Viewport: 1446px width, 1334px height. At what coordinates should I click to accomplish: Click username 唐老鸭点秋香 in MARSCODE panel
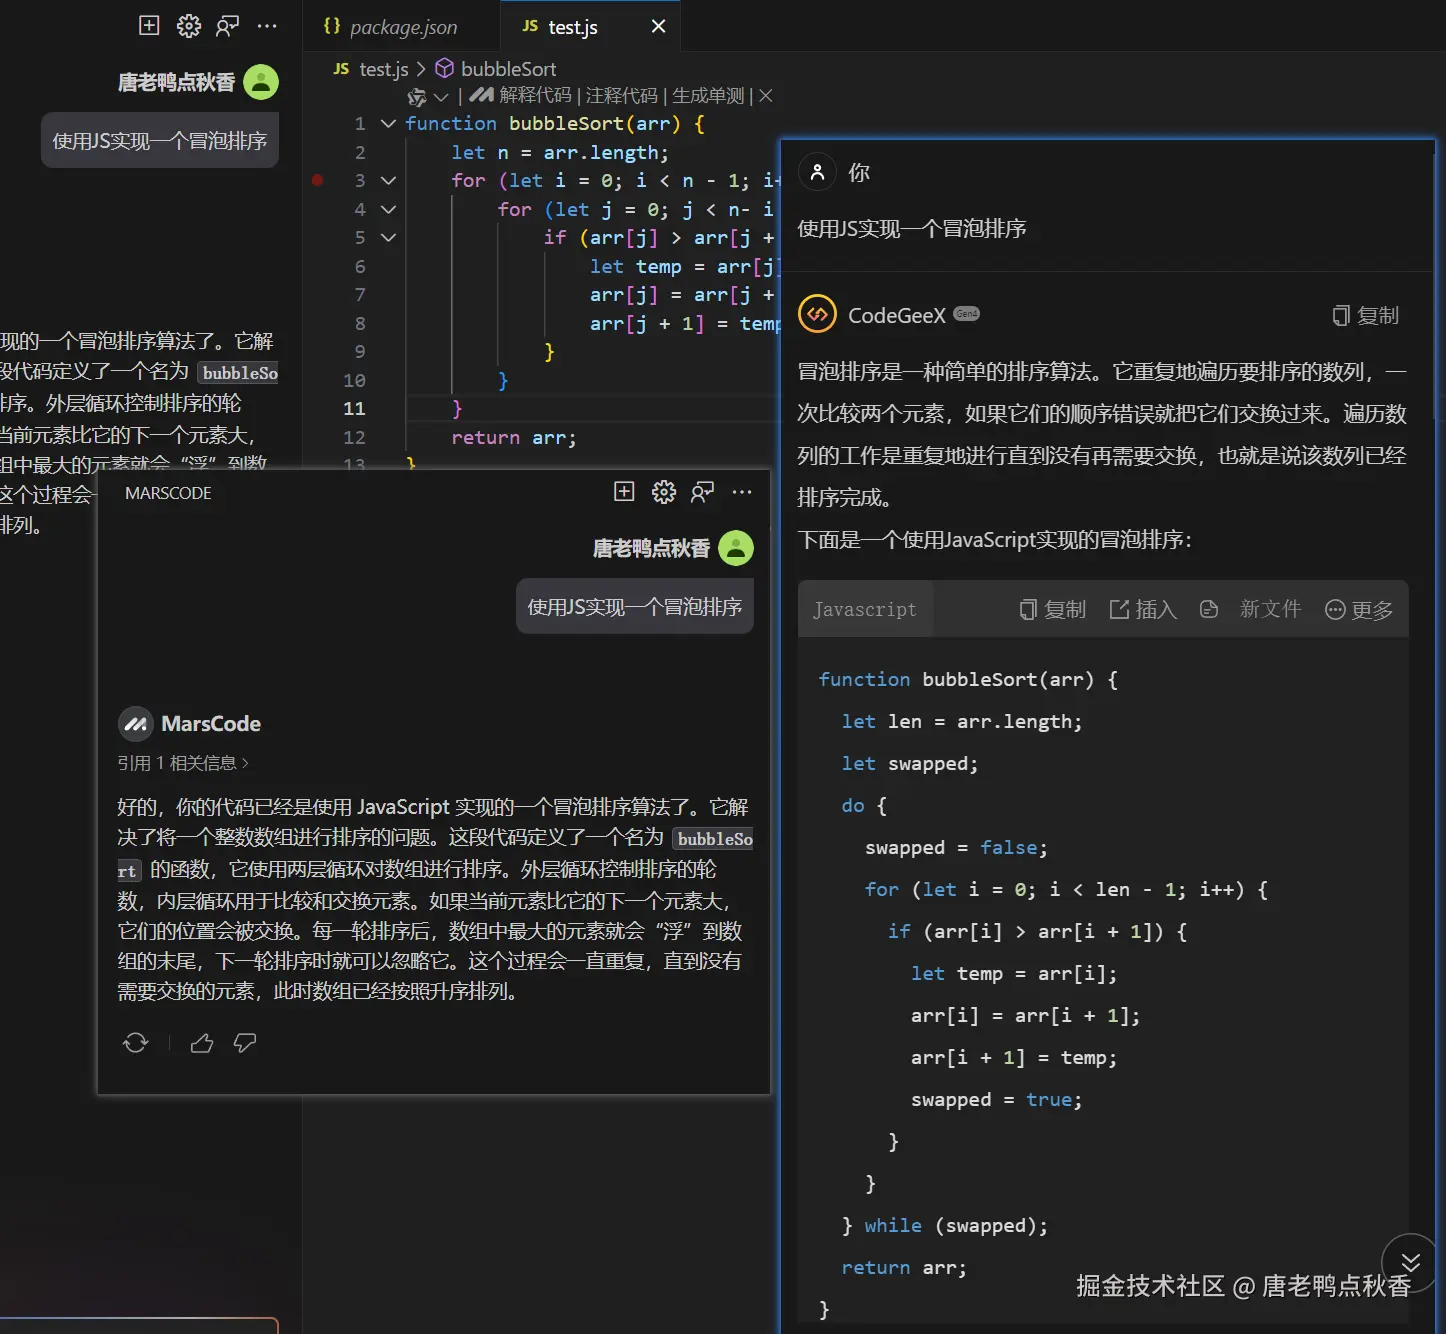[x=651, y=548]
